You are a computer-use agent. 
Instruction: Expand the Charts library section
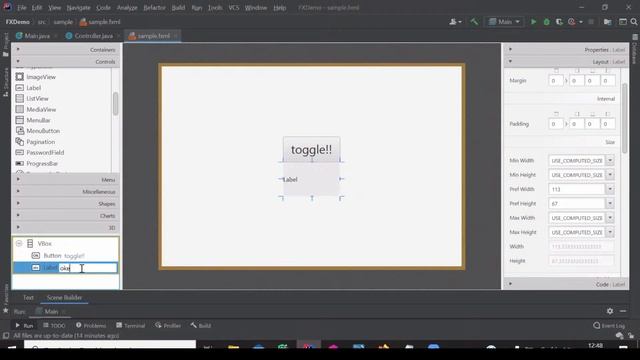point(66,216)
